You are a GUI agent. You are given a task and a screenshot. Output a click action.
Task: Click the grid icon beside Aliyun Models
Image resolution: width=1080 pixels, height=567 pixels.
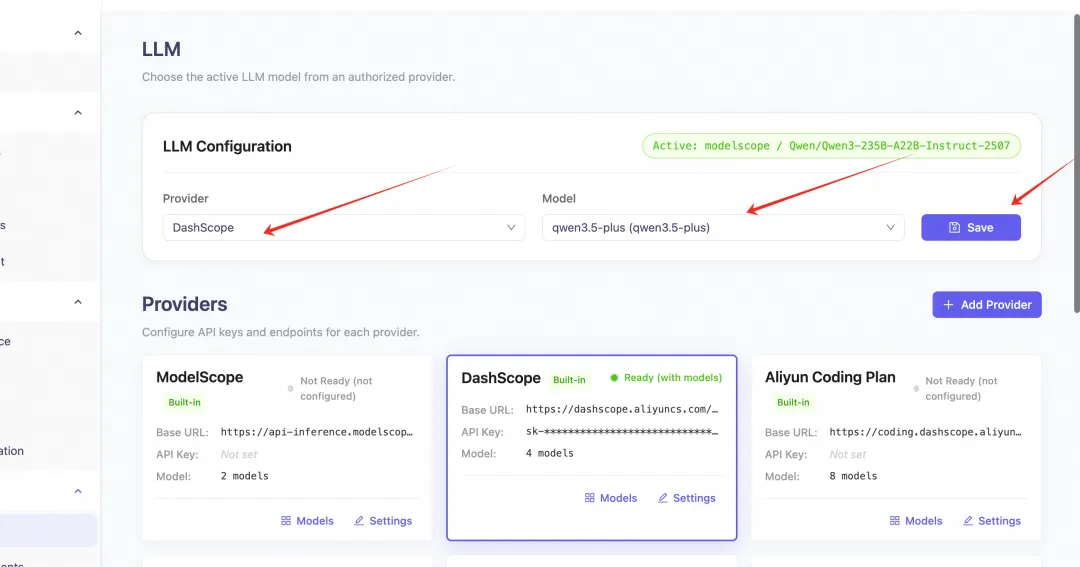[x=895, y=521]
